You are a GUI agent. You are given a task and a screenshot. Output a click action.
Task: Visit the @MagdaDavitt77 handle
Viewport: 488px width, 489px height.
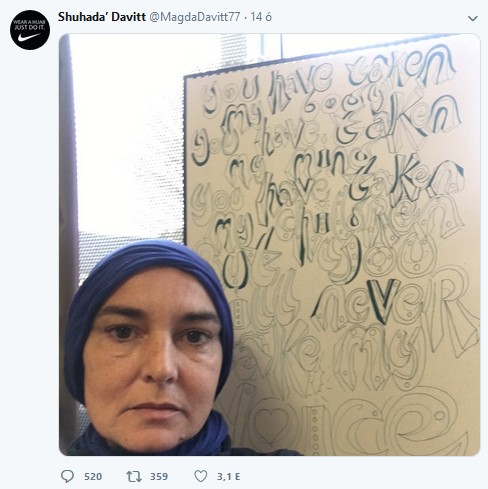(x=194, y=17)
